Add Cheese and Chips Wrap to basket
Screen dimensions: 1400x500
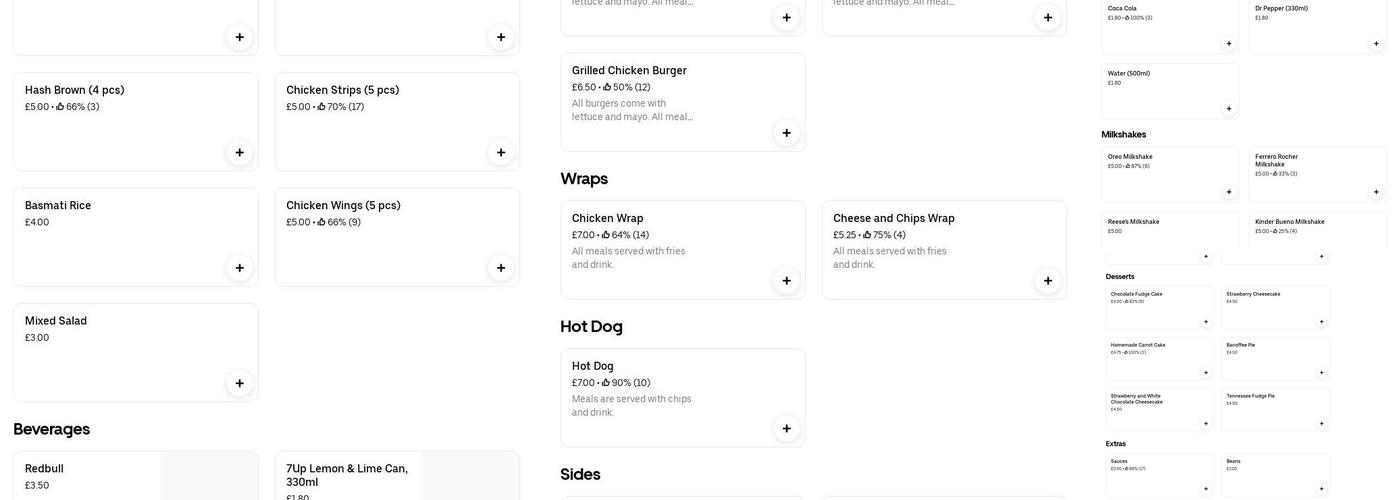(1048, 281)
